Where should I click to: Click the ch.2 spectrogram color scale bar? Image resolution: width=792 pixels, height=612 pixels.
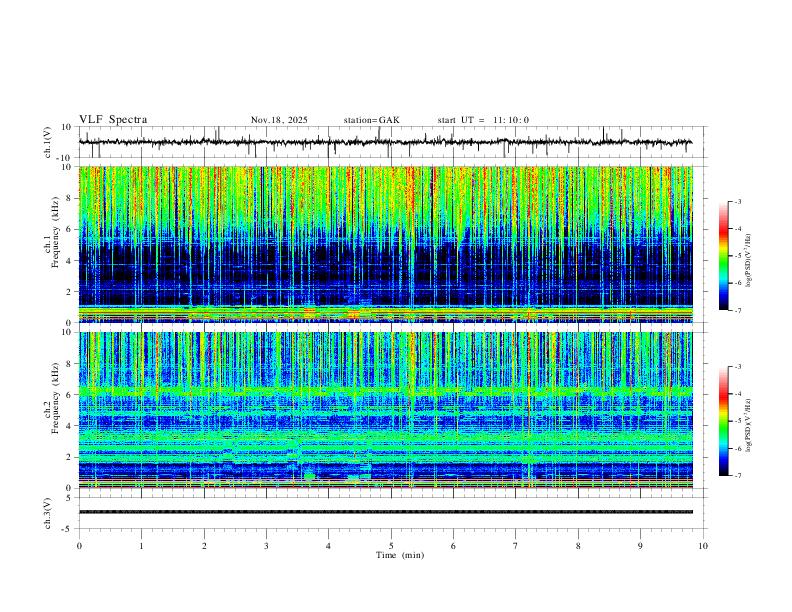point(723,421)
